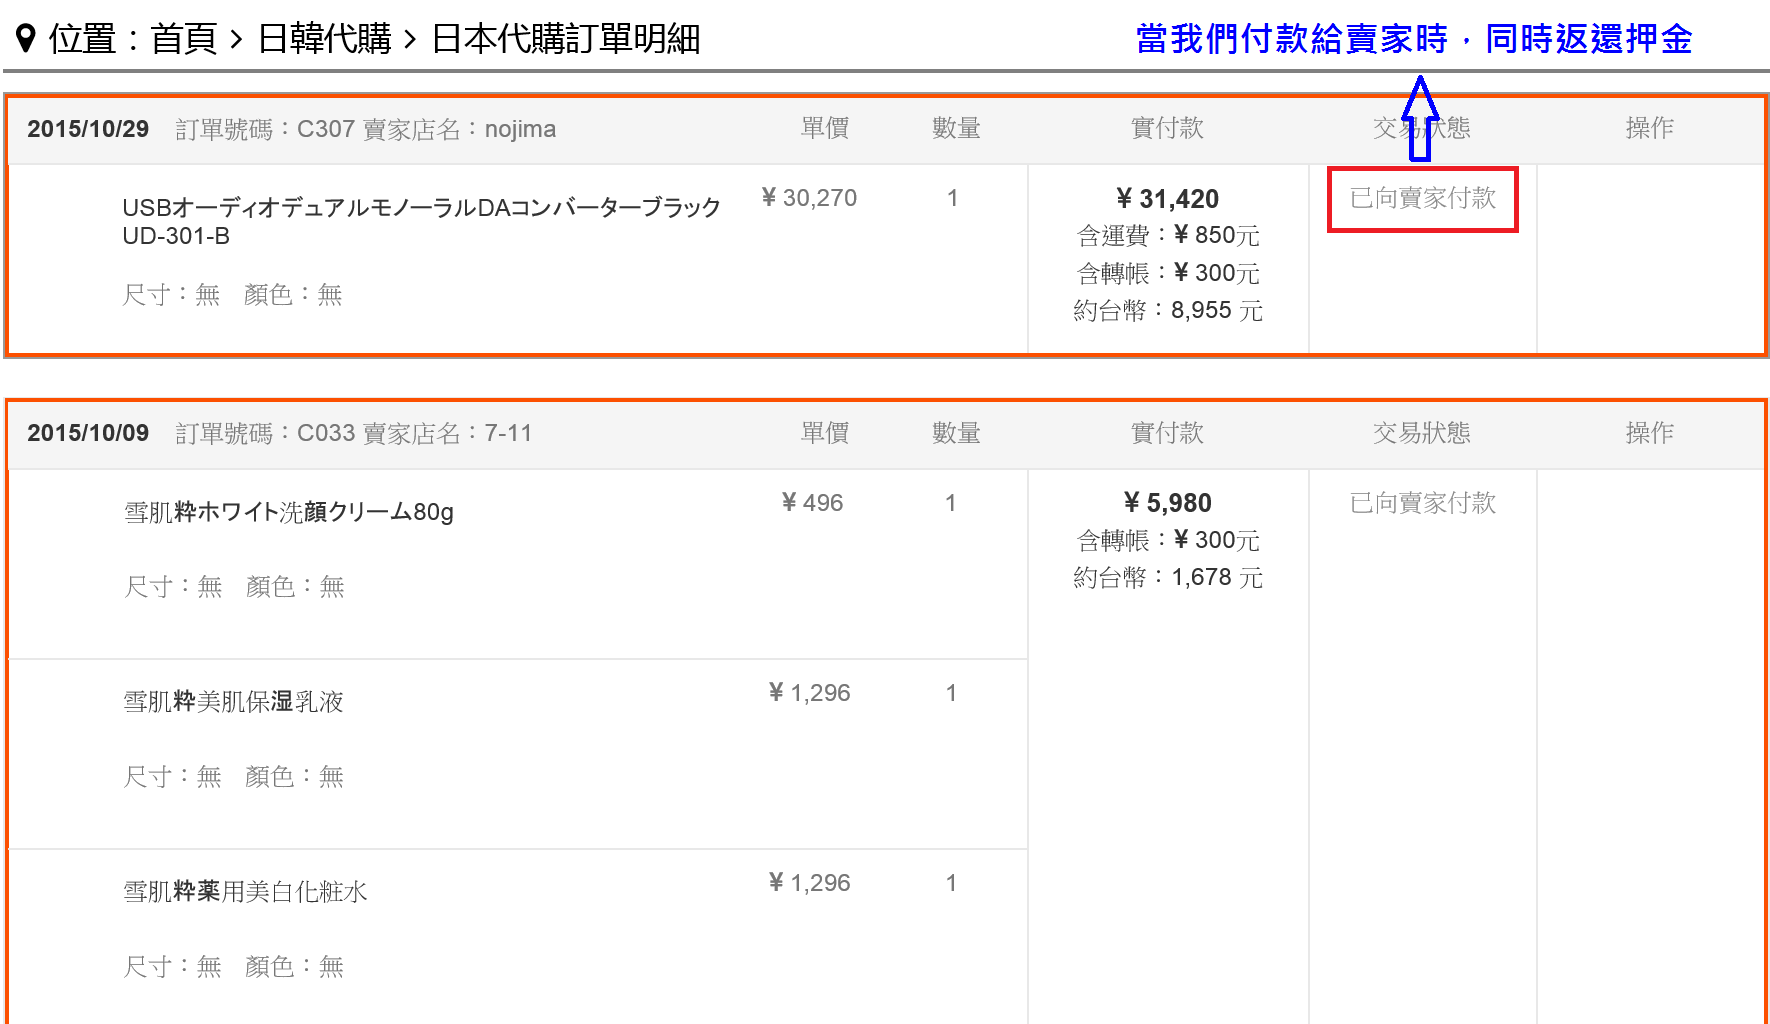Click 交易狀態 column header of second order
1770x1024 pixels.
pyautogui.click(x=1422, y=433)
